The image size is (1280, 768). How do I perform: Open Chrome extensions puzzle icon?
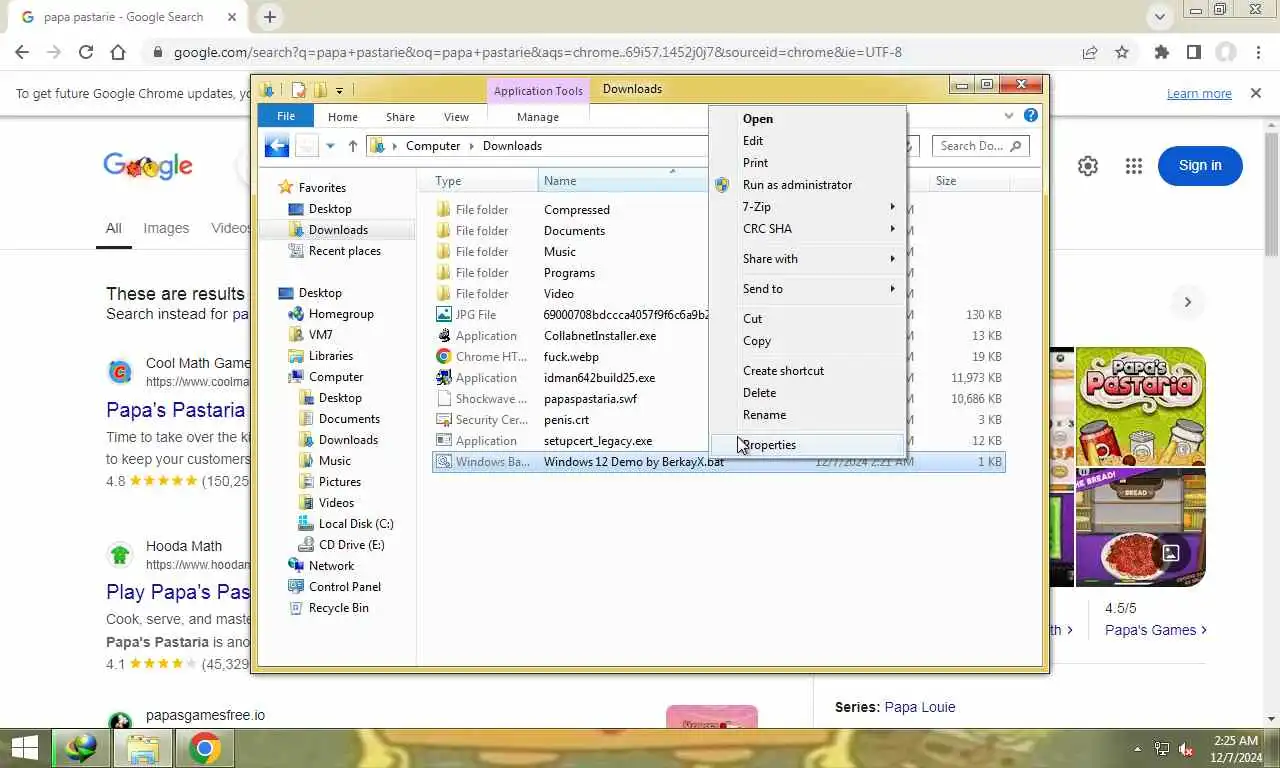1161,52
